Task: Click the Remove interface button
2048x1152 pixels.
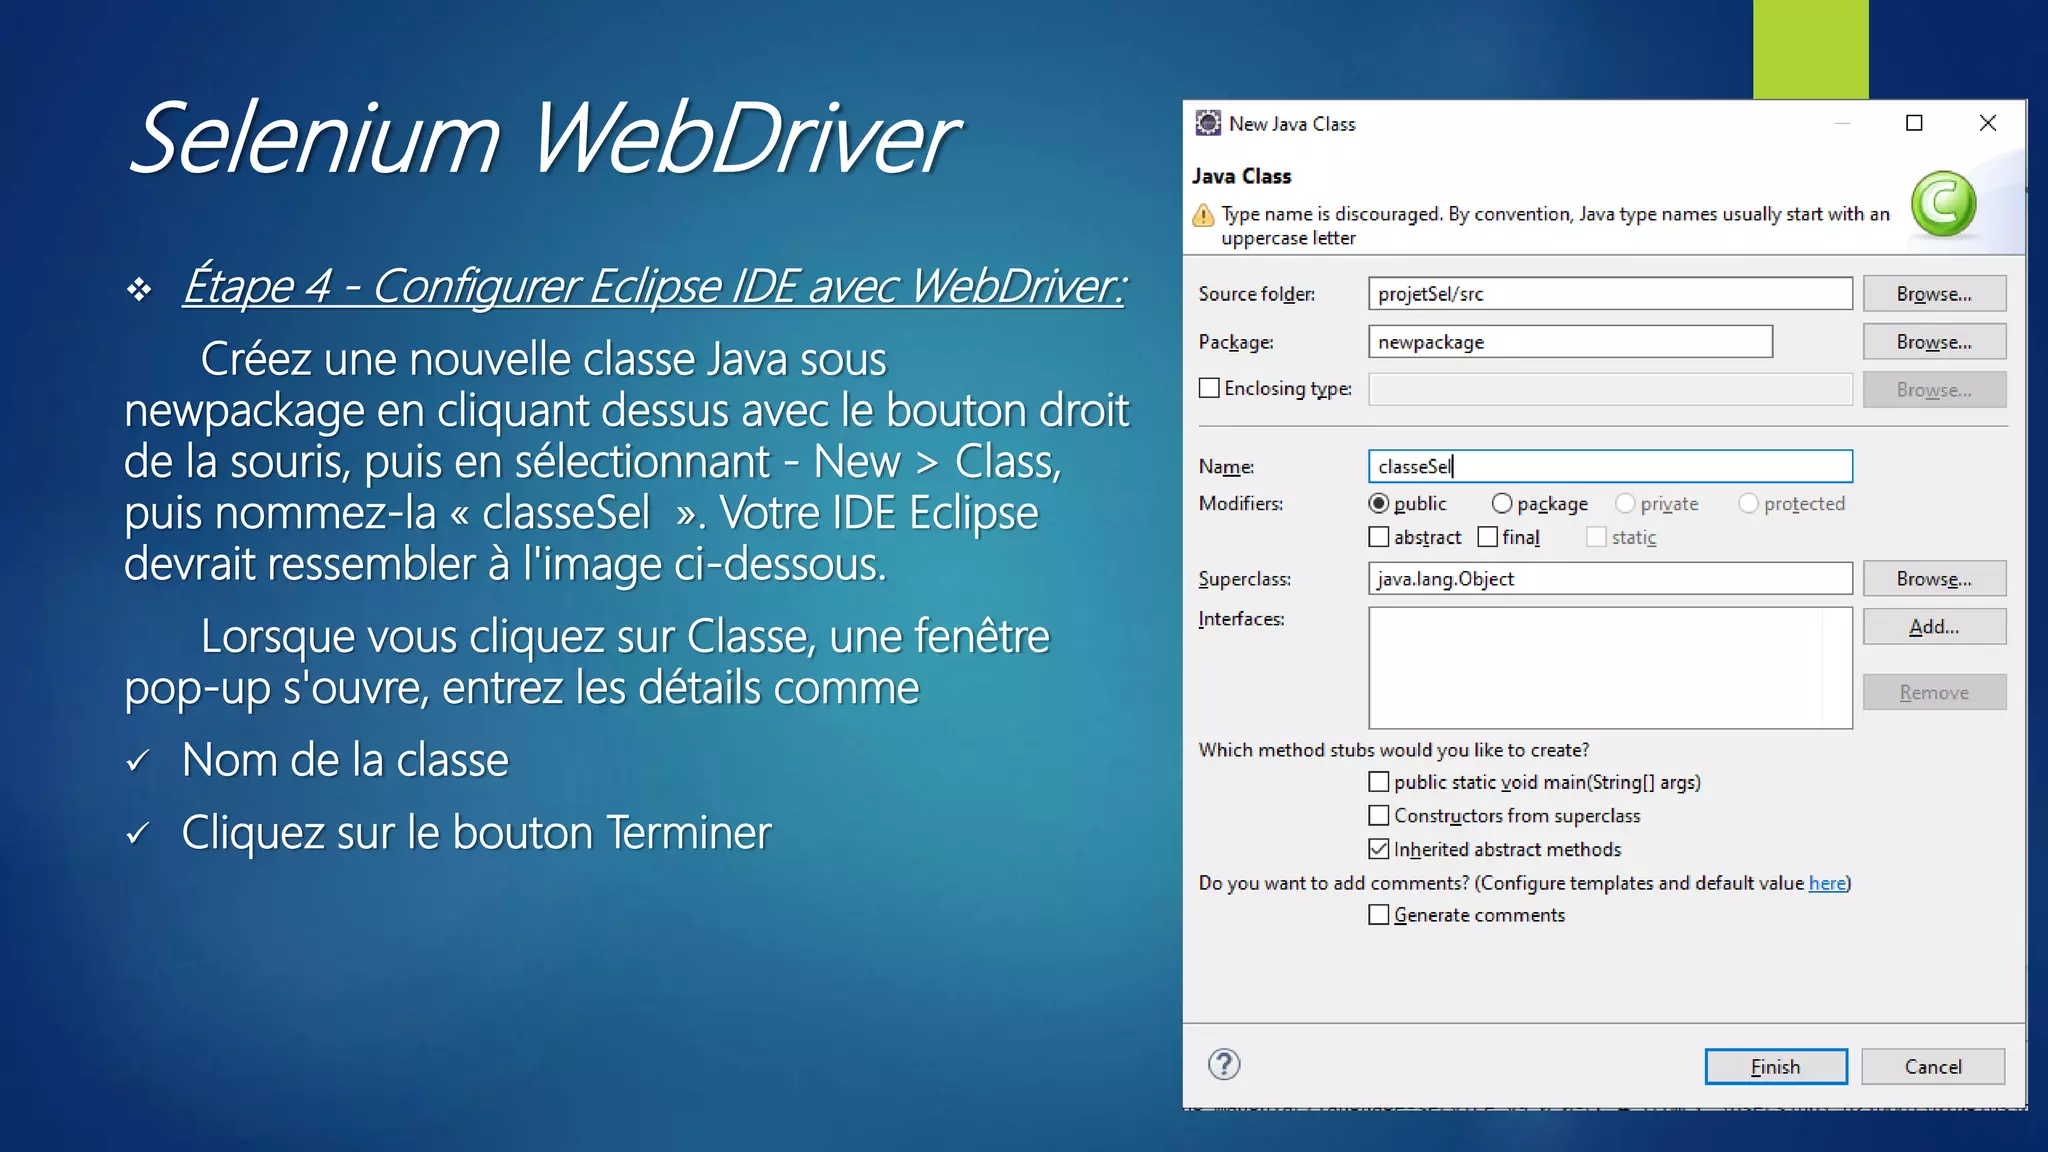Action: (x=1934, y=693)
